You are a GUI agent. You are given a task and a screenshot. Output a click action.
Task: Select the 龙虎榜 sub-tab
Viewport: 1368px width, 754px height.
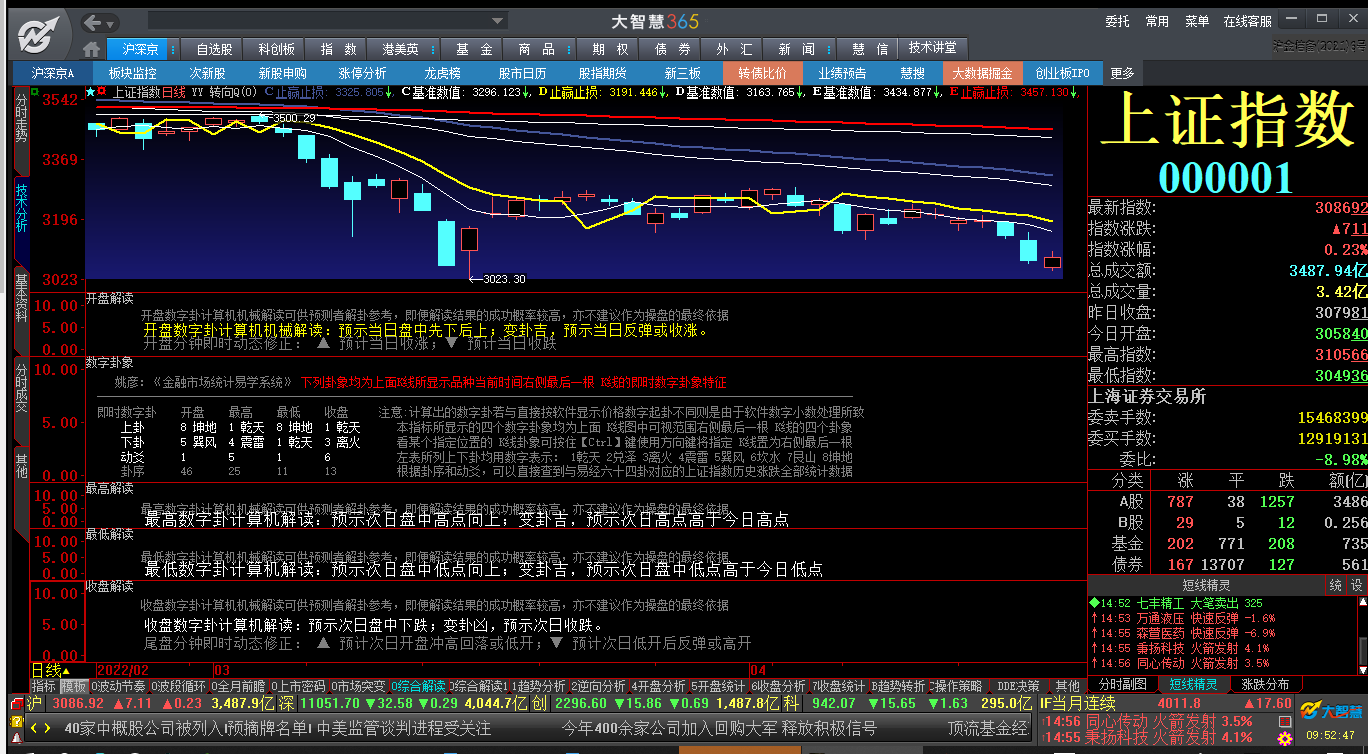point(442,73)
